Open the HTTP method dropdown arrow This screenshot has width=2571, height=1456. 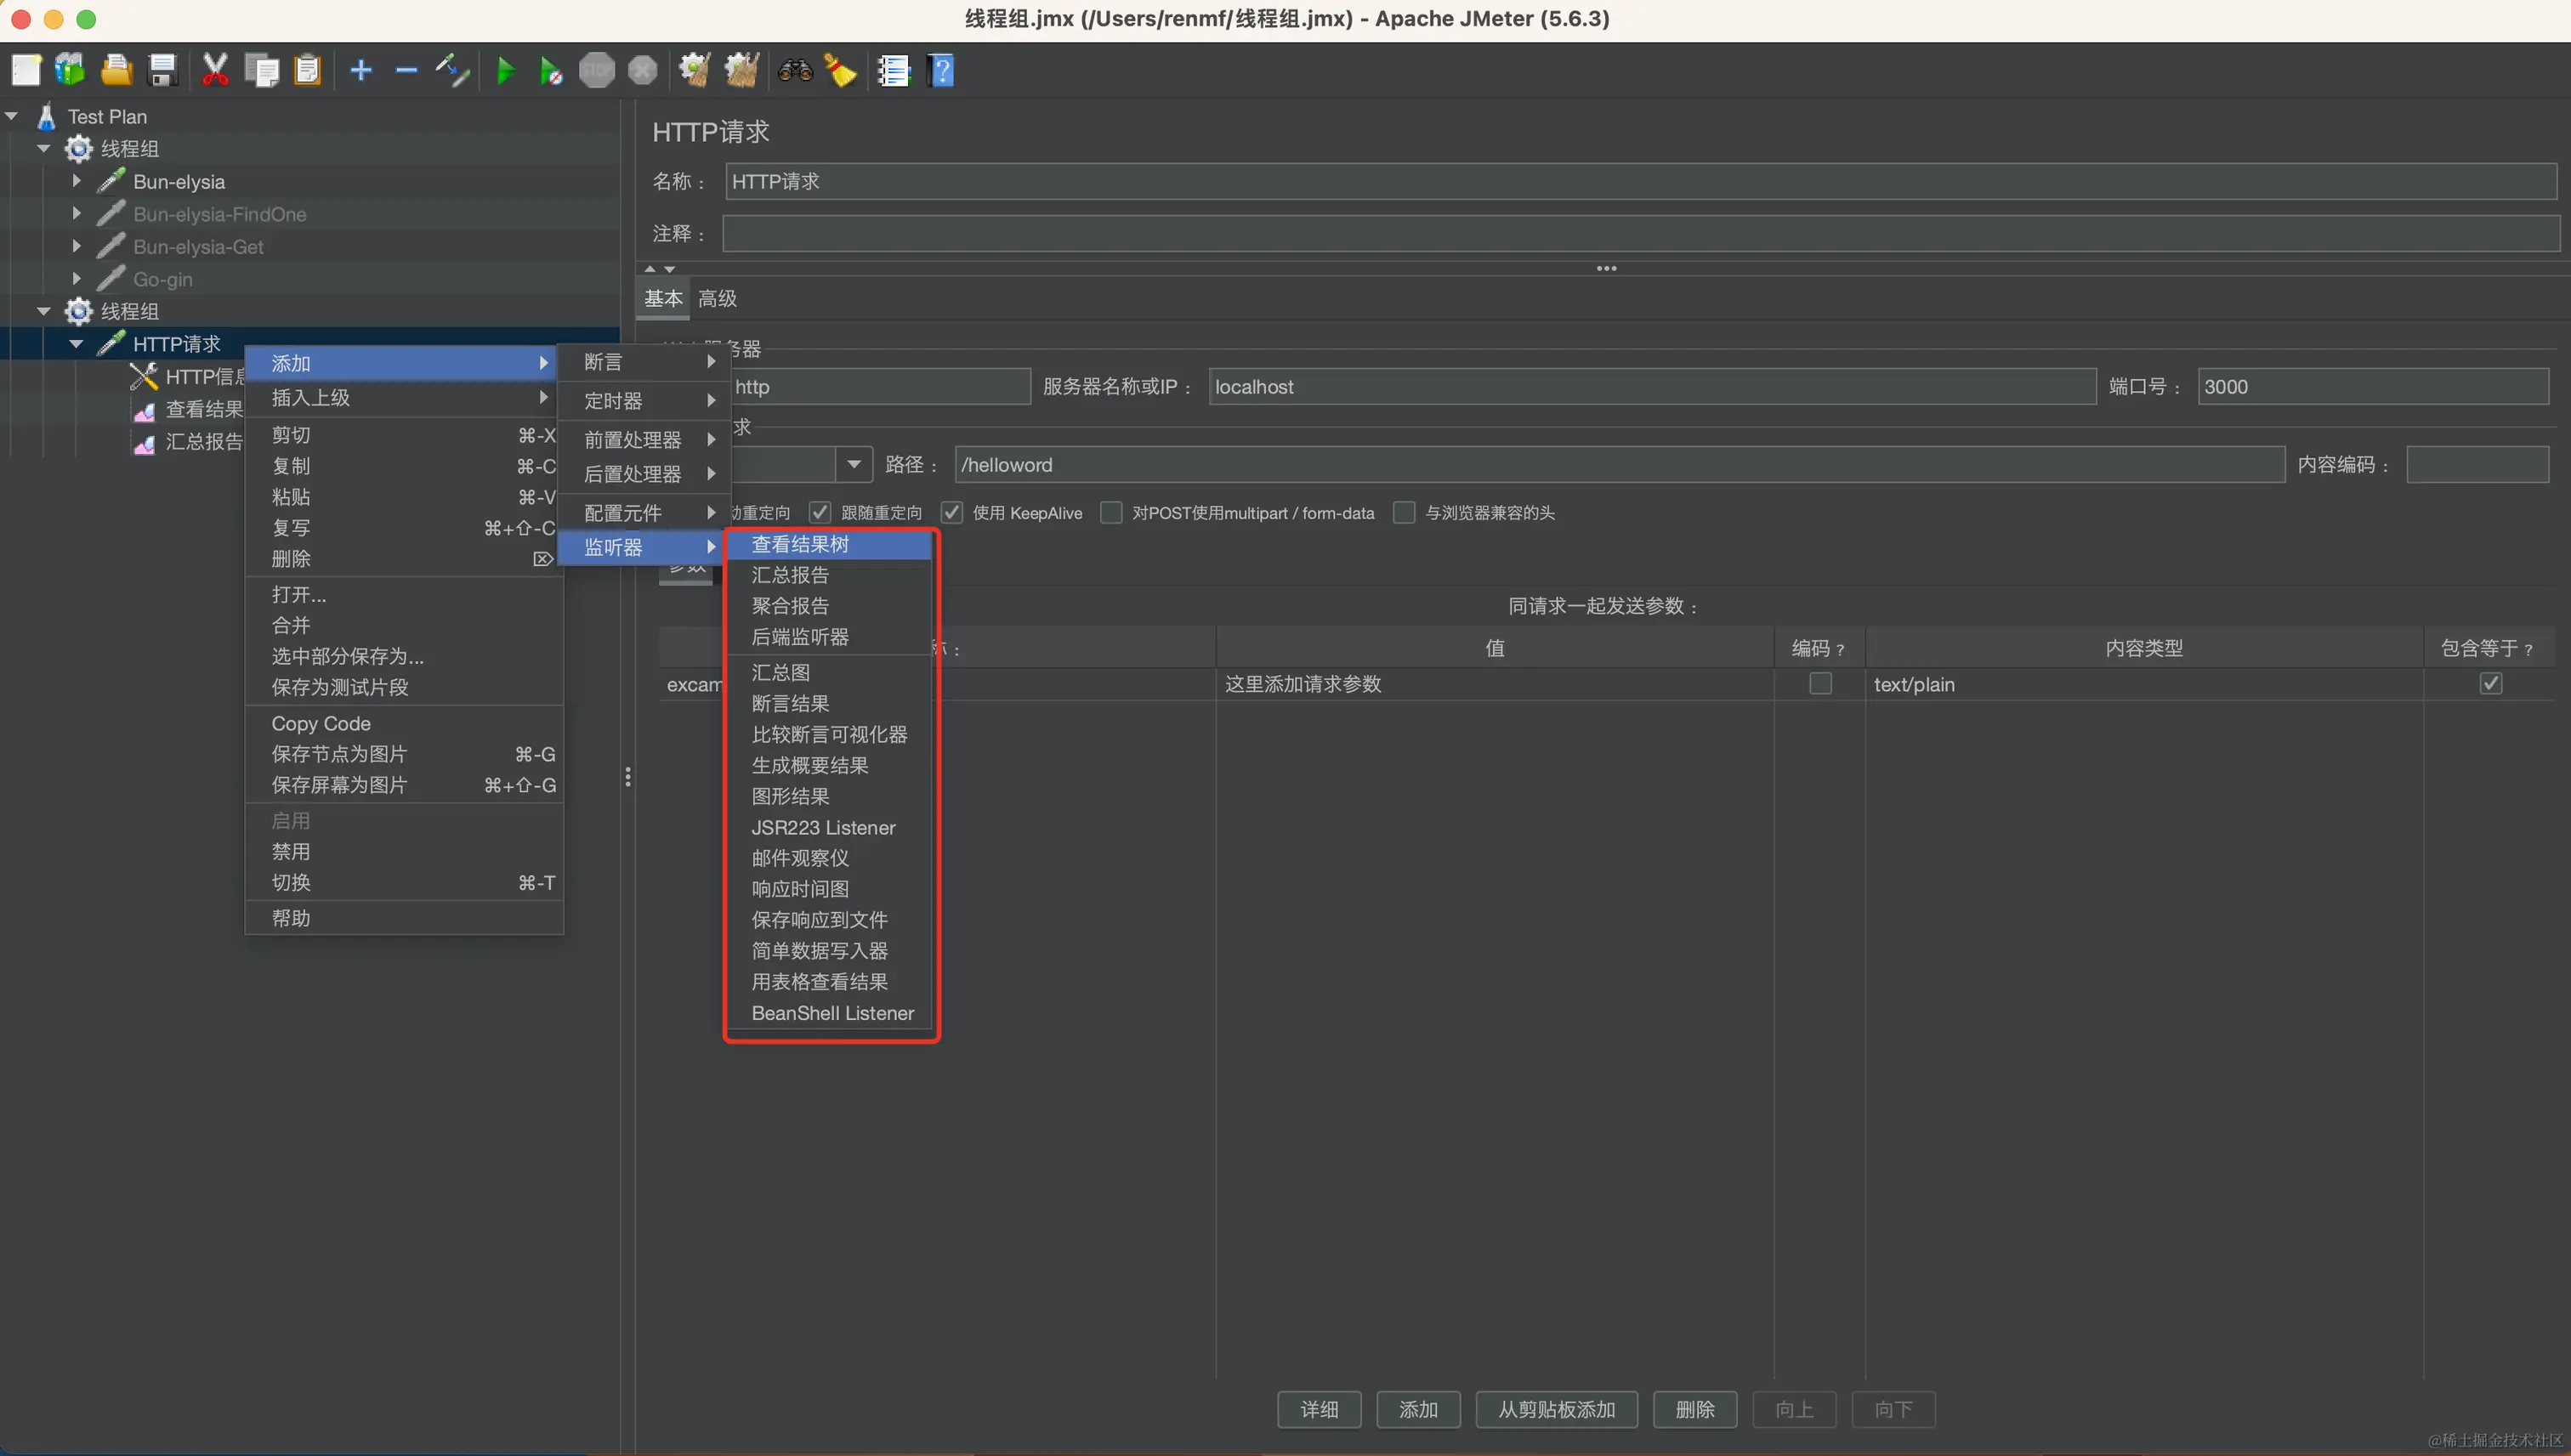pos(853,464)
